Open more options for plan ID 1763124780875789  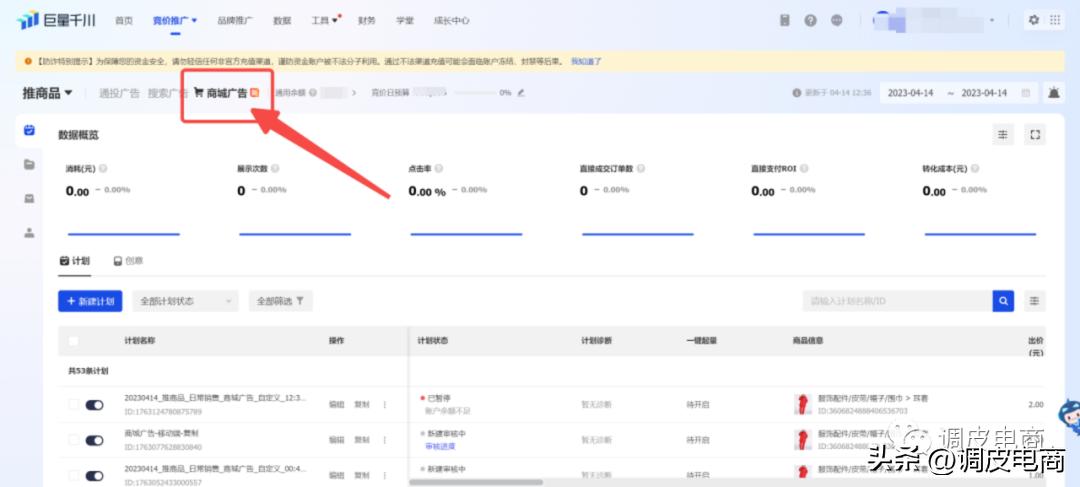[384, 404]
